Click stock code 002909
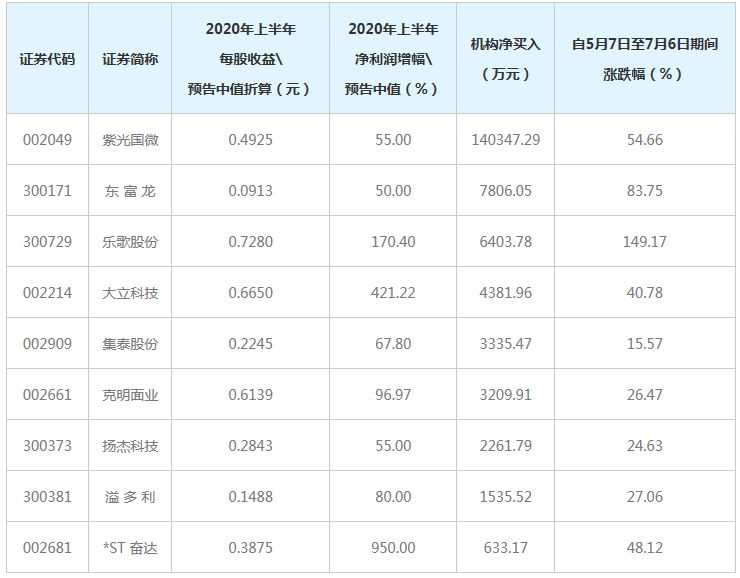This screenshot has height=578, width=740. click(x=48, y=344)
